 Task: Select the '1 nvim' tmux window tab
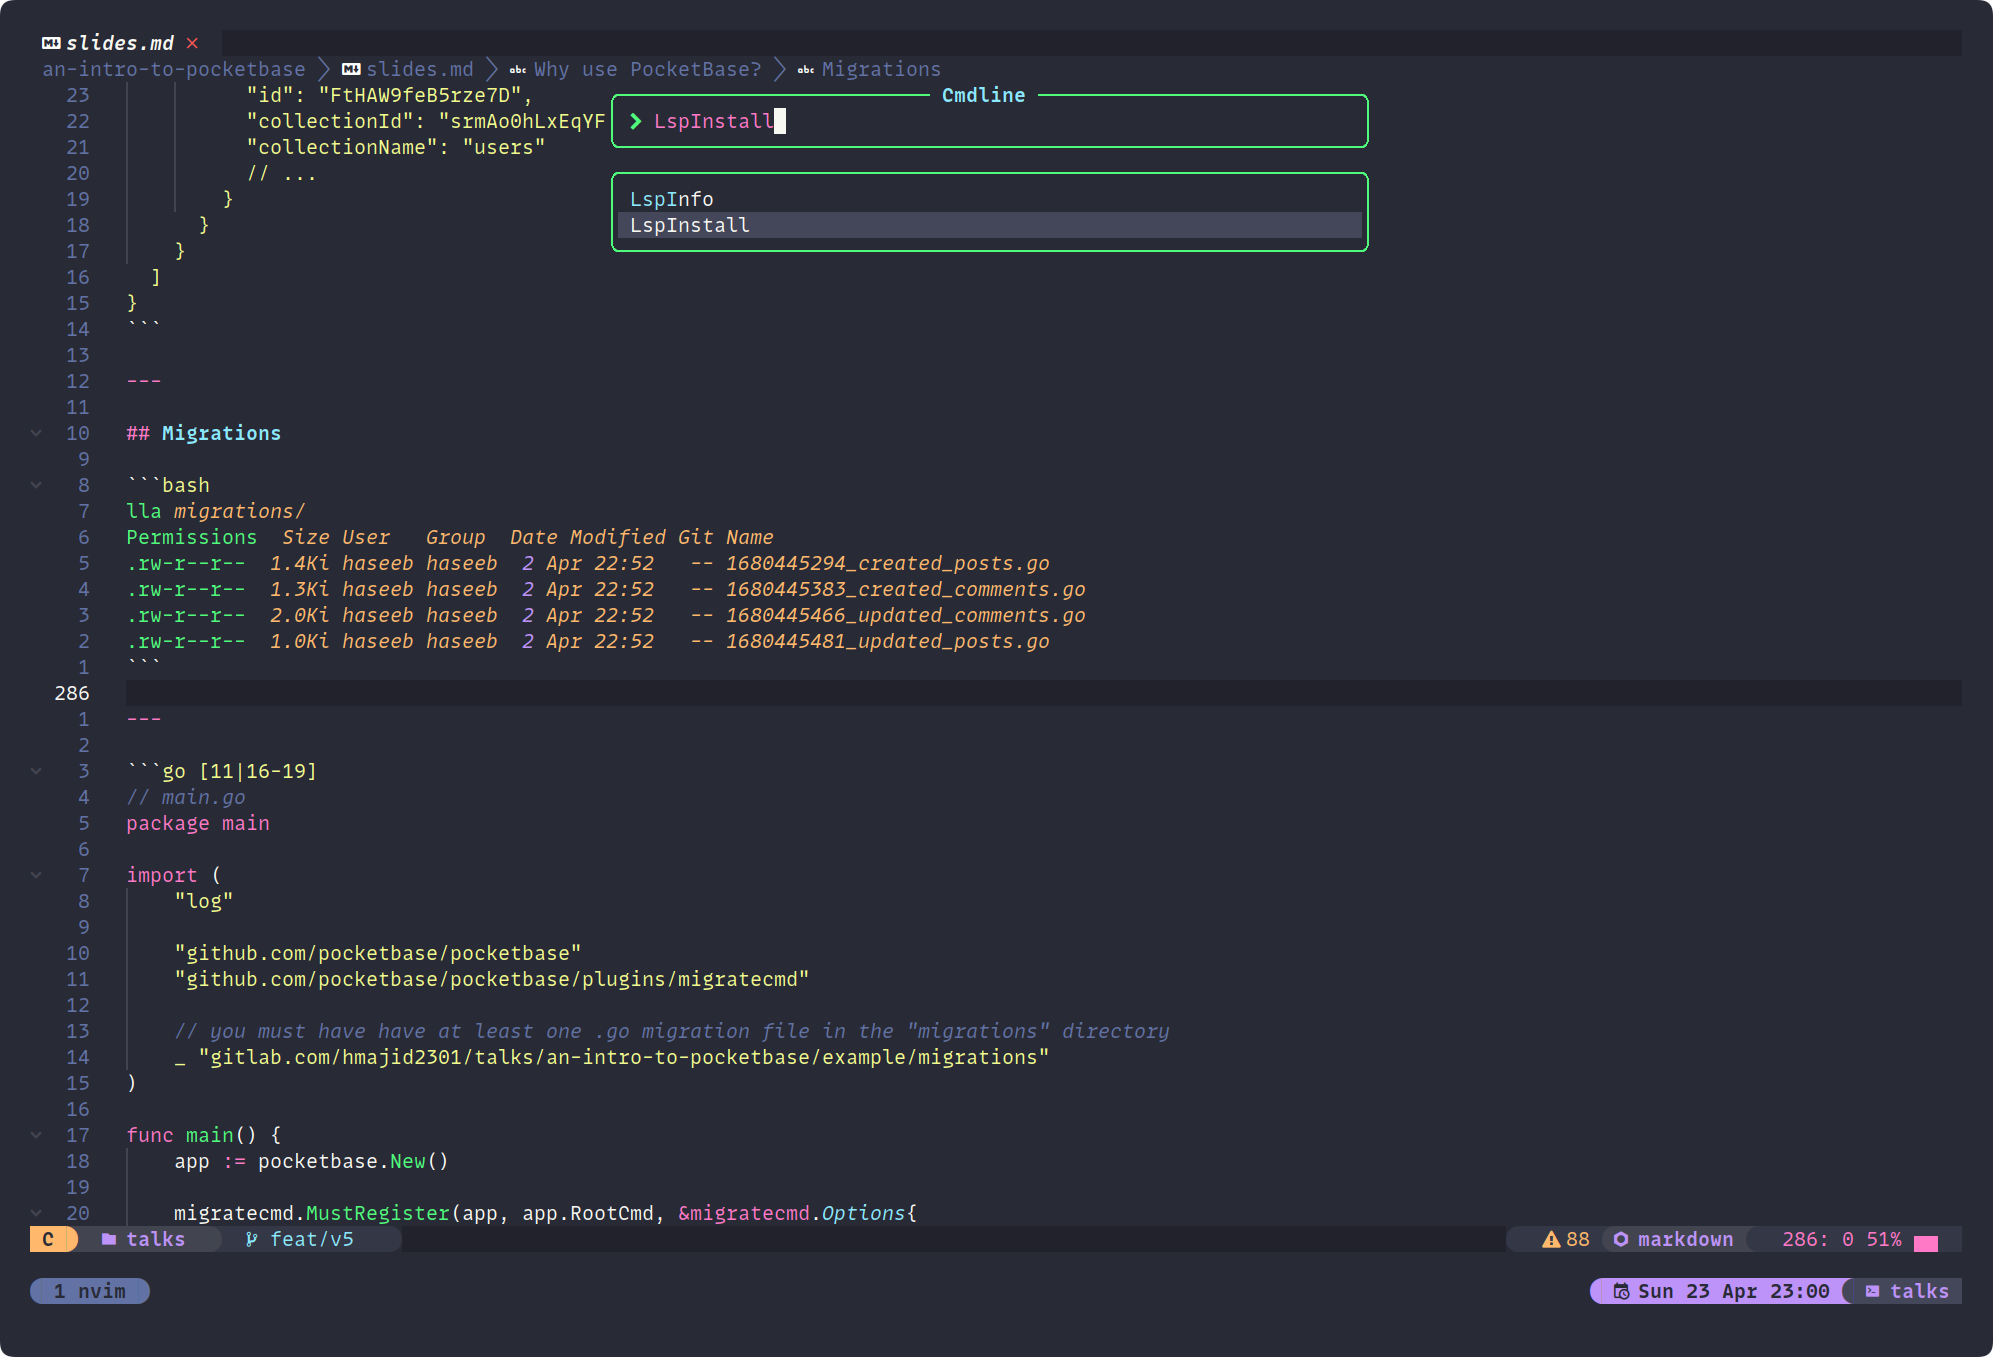pyautogui.click(x=90, y=1291)
